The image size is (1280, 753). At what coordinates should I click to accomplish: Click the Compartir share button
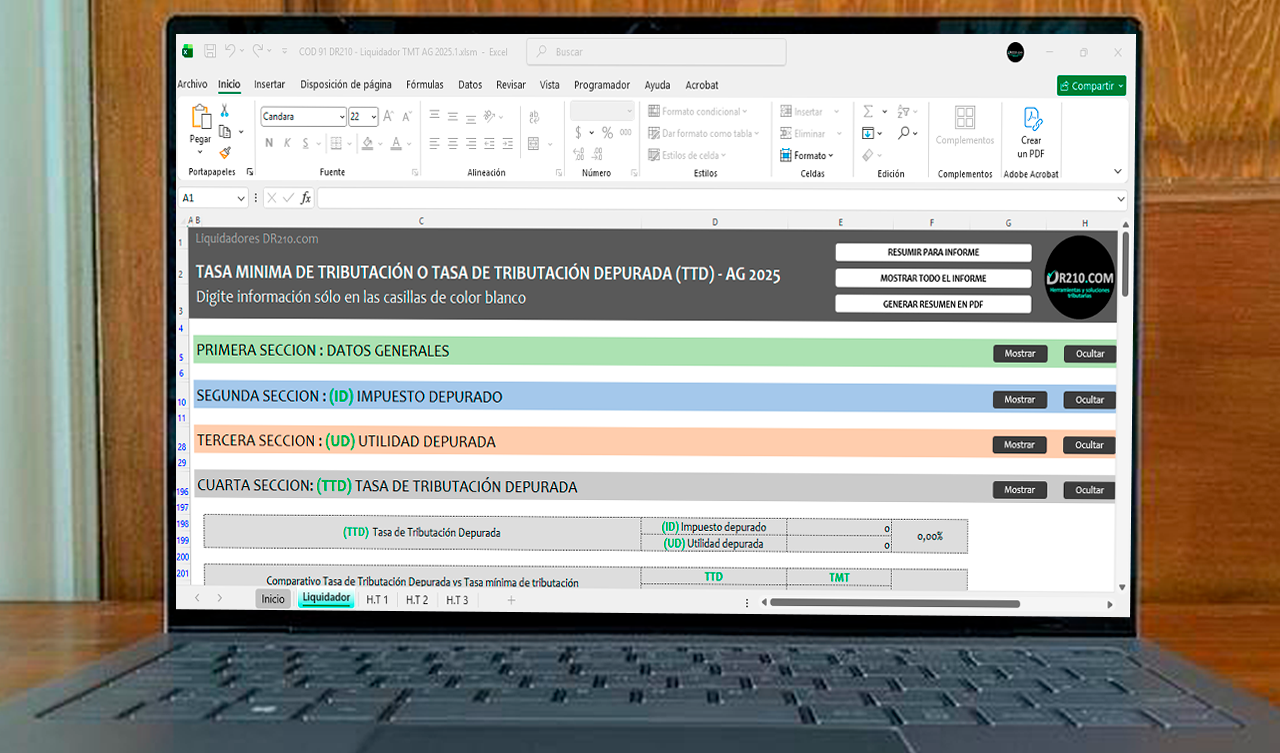(1091, 86)
